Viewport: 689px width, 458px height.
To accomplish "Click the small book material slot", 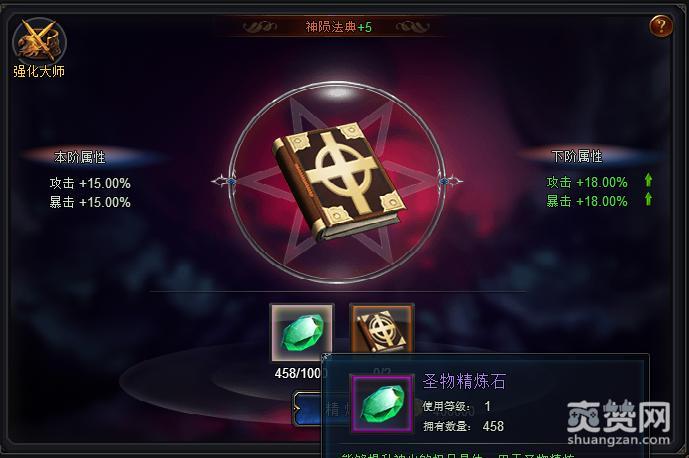I will [381, 331].
